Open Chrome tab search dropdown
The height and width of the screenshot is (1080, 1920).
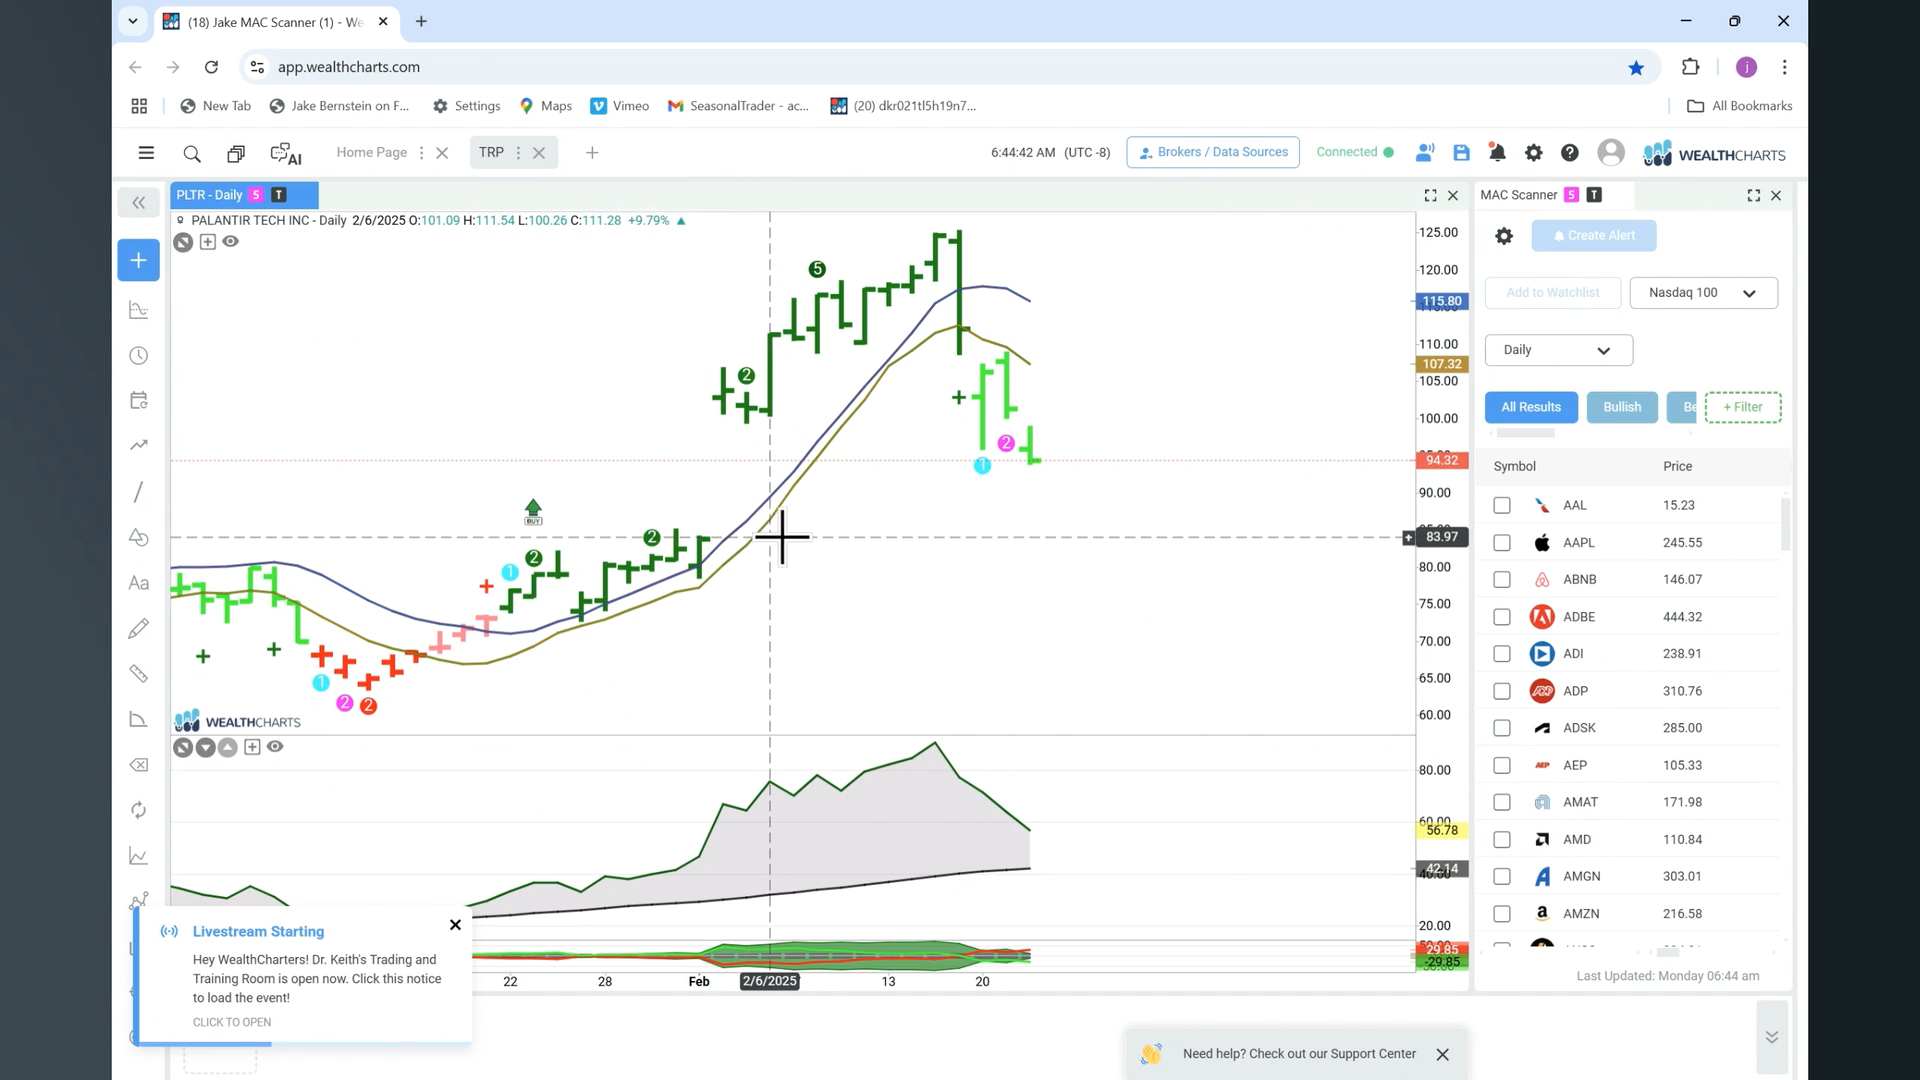132,21
